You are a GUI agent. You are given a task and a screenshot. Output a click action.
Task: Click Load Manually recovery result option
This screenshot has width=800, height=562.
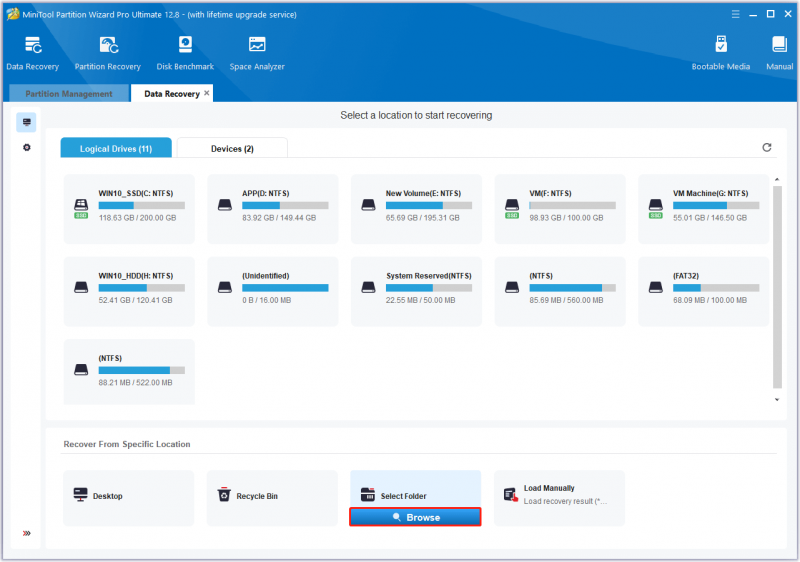pyautogui.click(x=559, y=497)
